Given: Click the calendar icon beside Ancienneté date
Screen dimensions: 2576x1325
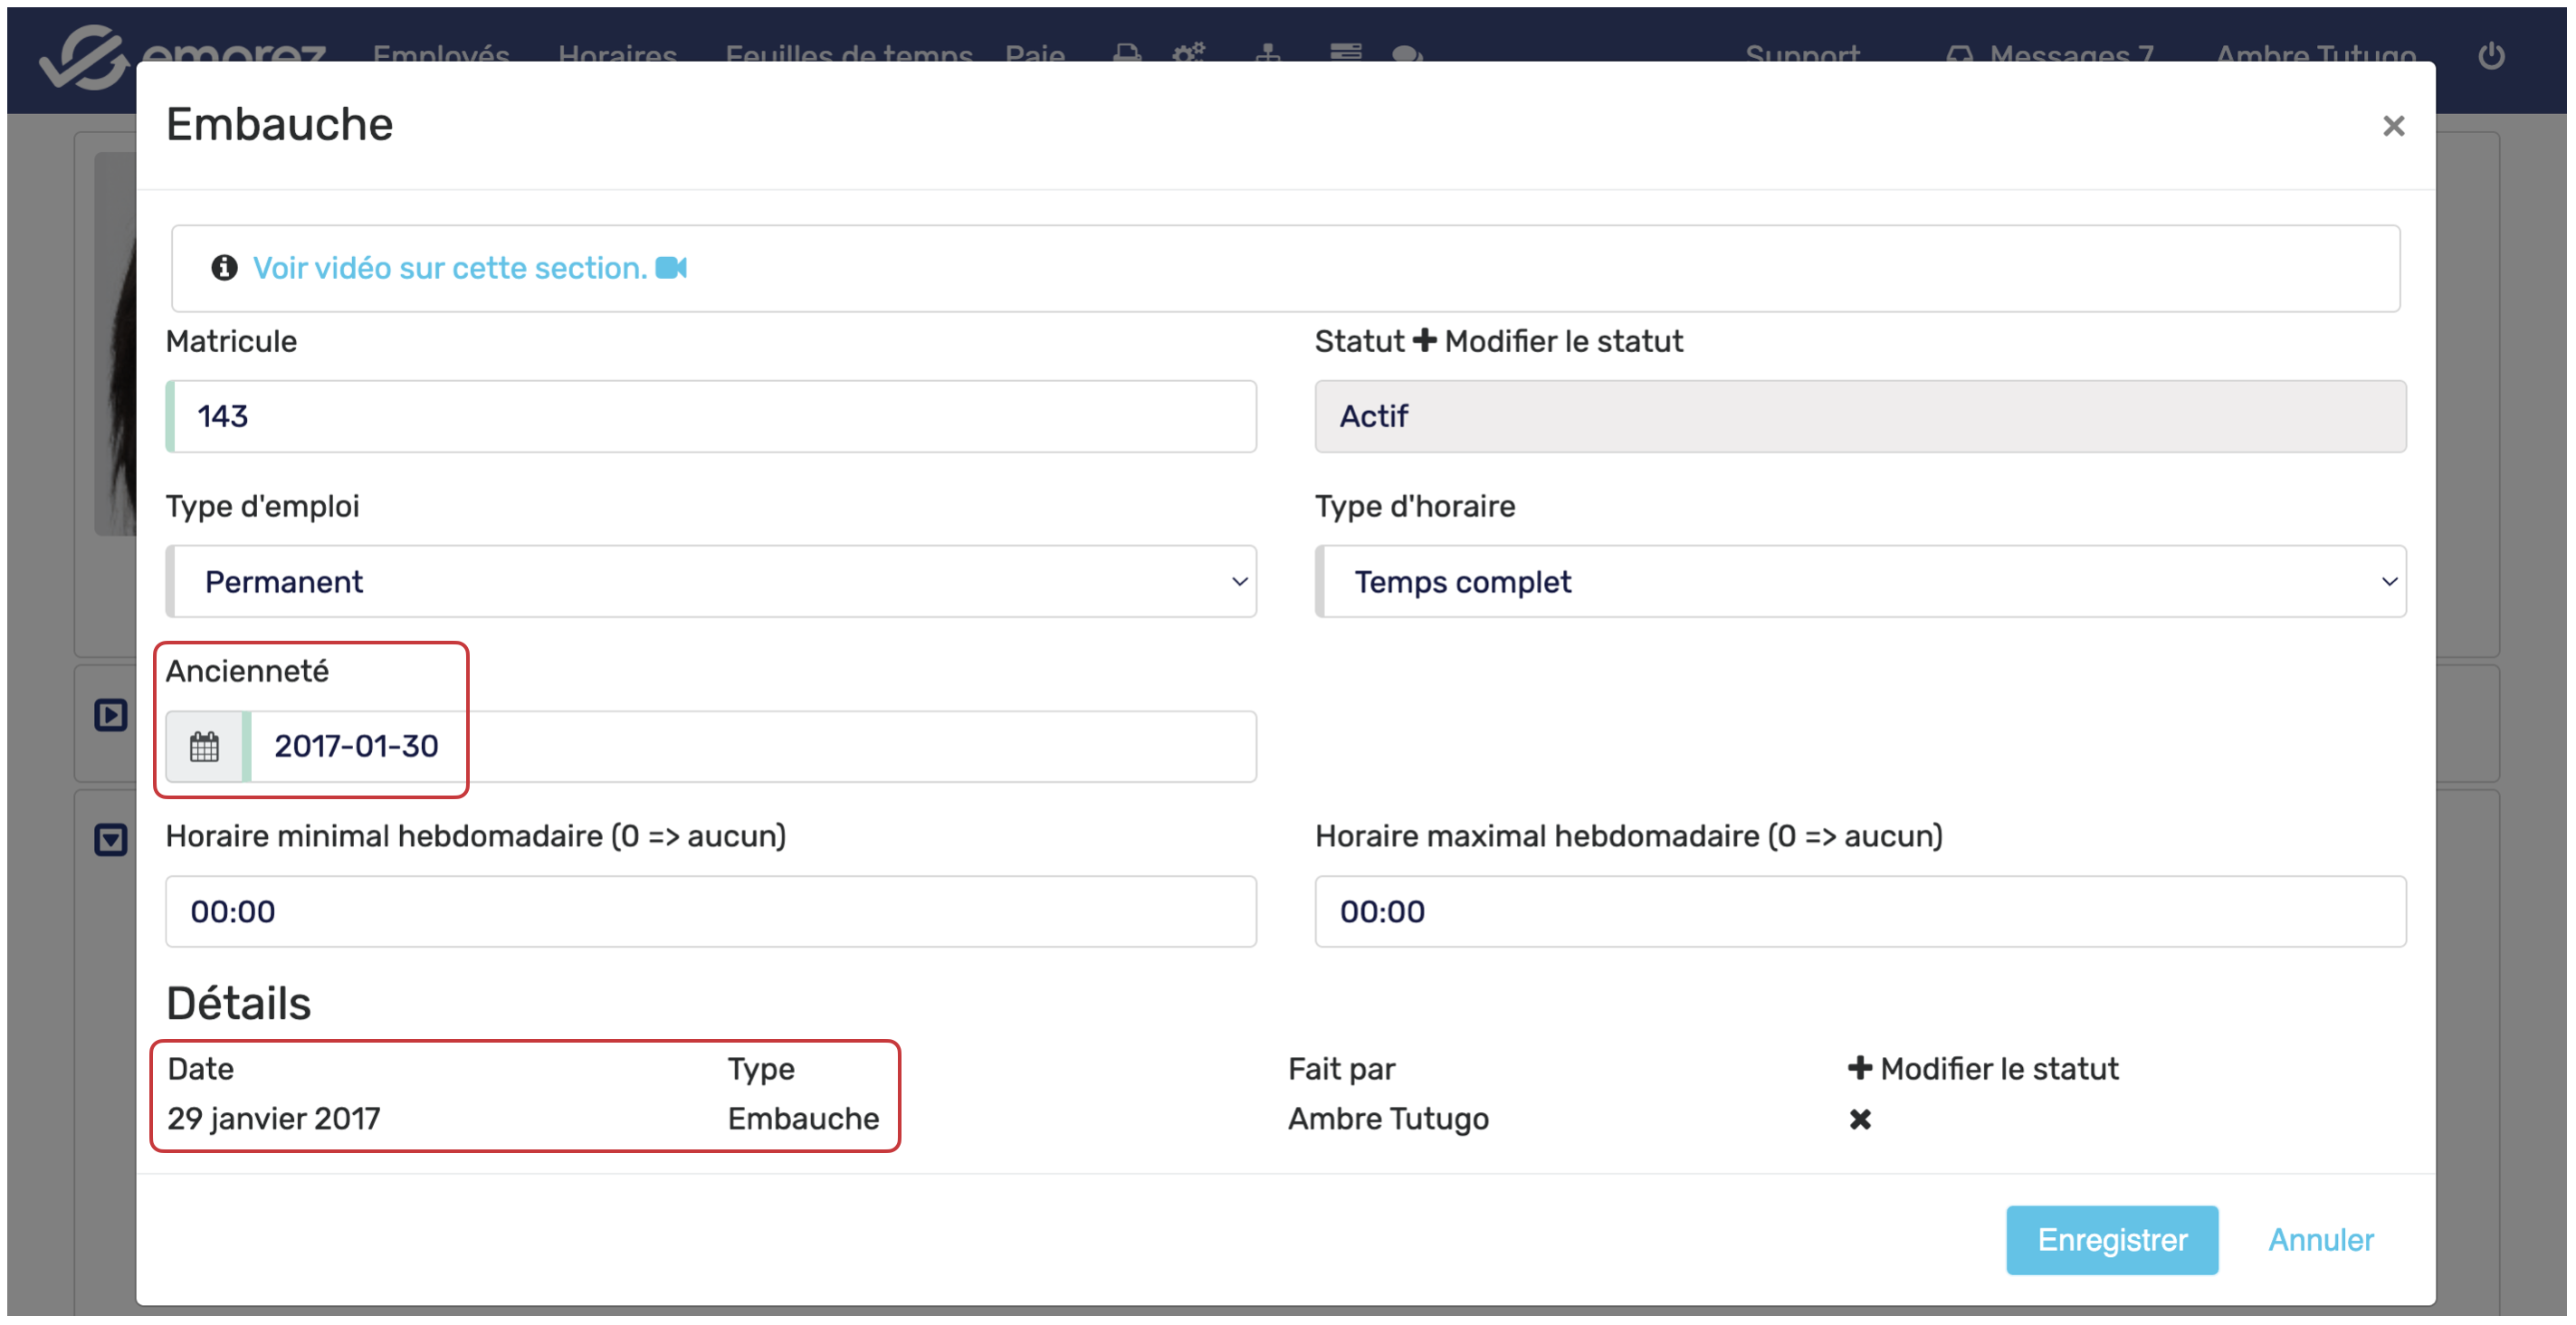Looking at the screenshot, I should coord(204,747).
